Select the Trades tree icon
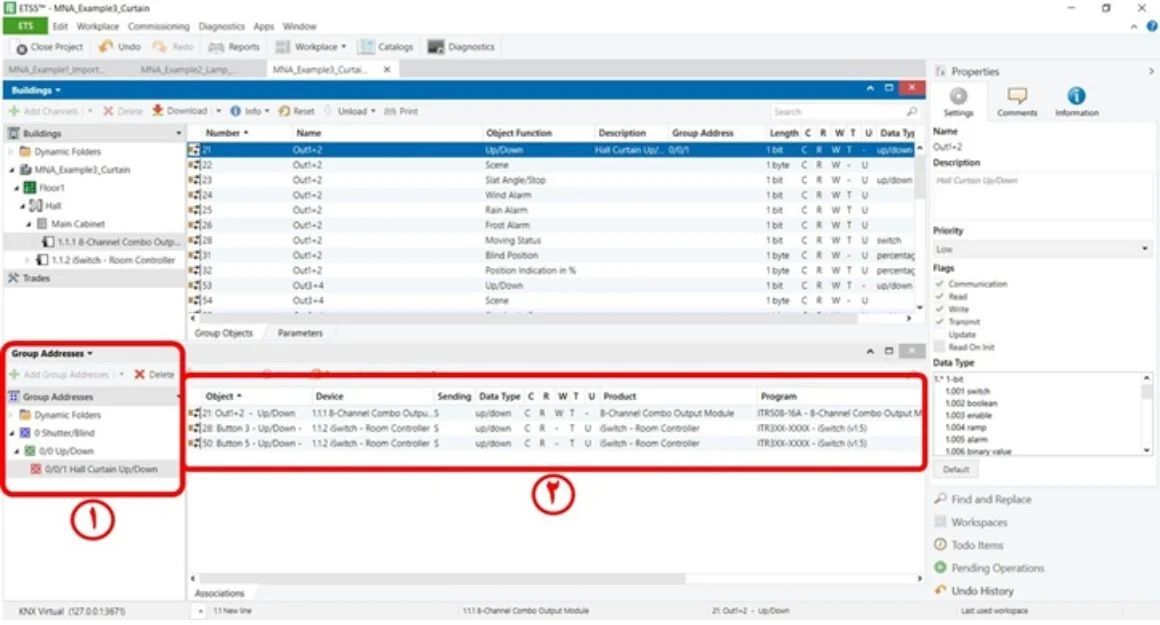Image resolution: width=1160 pixels, height=625 pixels. click(x=13, y=278)
